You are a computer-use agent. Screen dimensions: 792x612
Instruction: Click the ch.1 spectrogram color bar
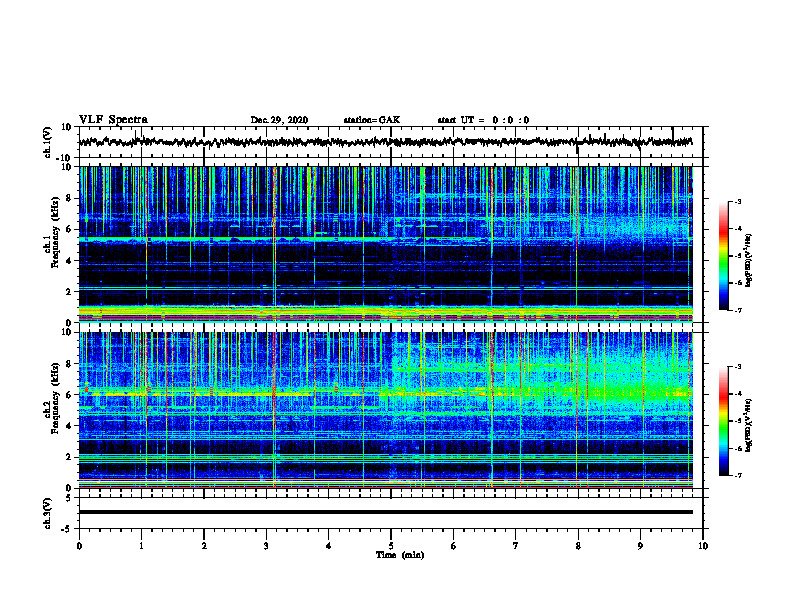click(x=723, y=256)
